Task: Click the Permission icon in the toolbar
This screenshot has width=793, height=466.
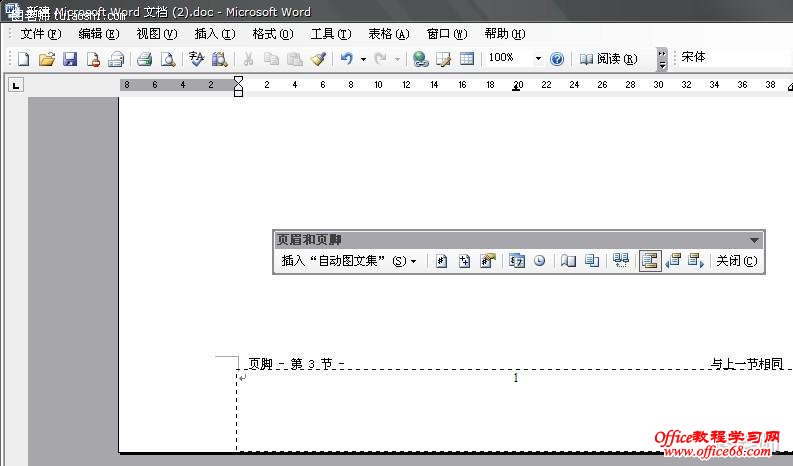Action: pos(93,59)
